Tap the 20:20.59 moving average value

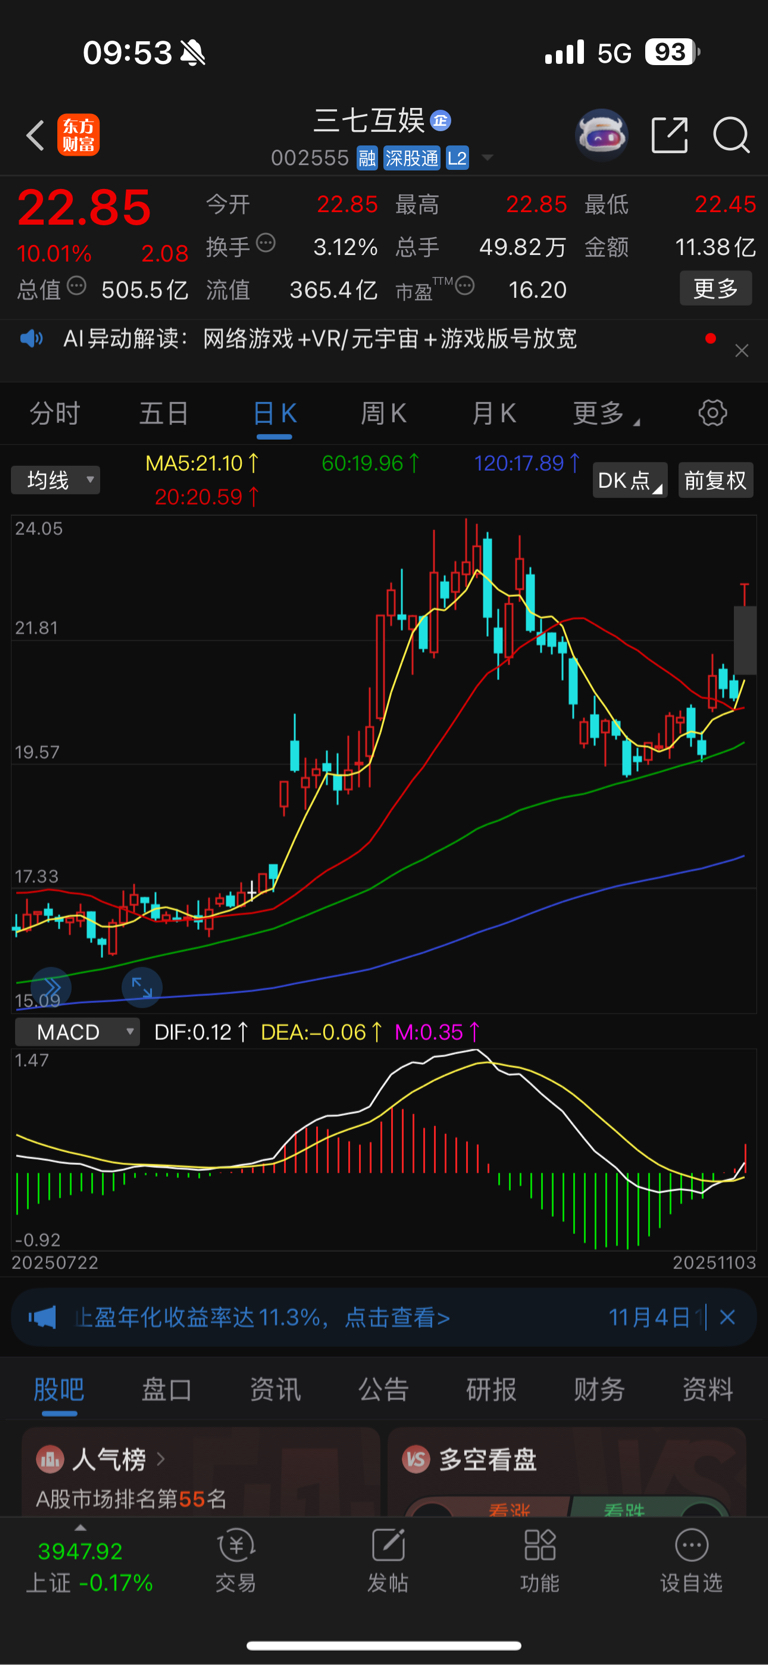(x=207, y=496)
